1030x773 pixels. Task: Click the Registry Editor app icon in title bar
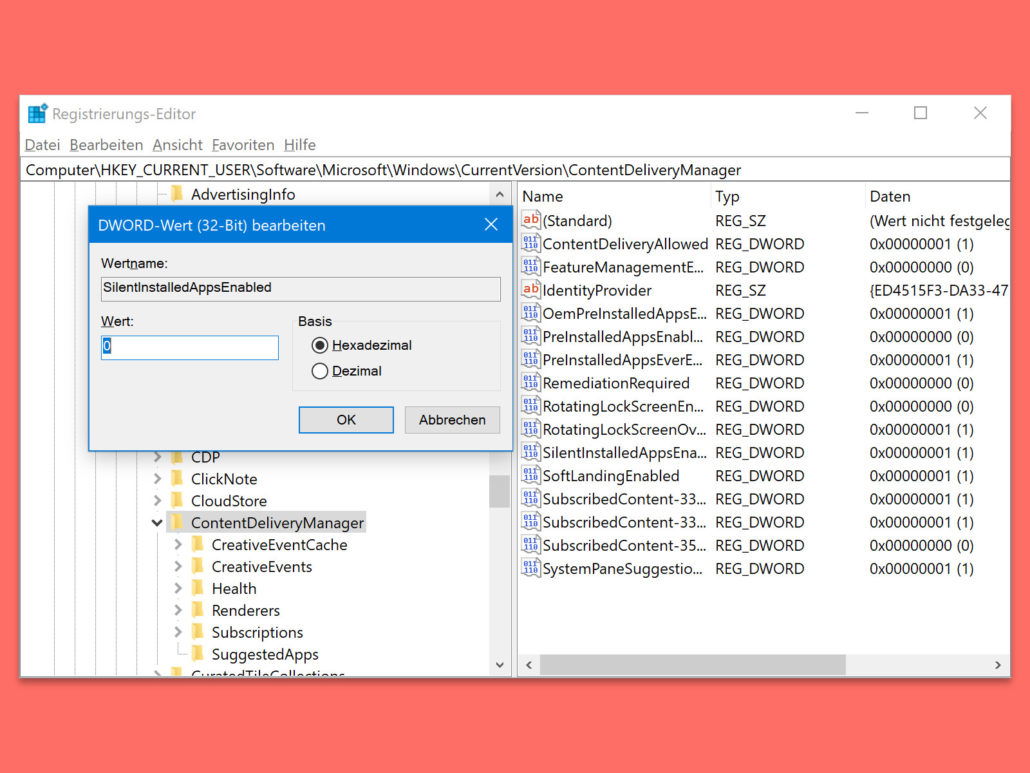(x=37, y=113)
